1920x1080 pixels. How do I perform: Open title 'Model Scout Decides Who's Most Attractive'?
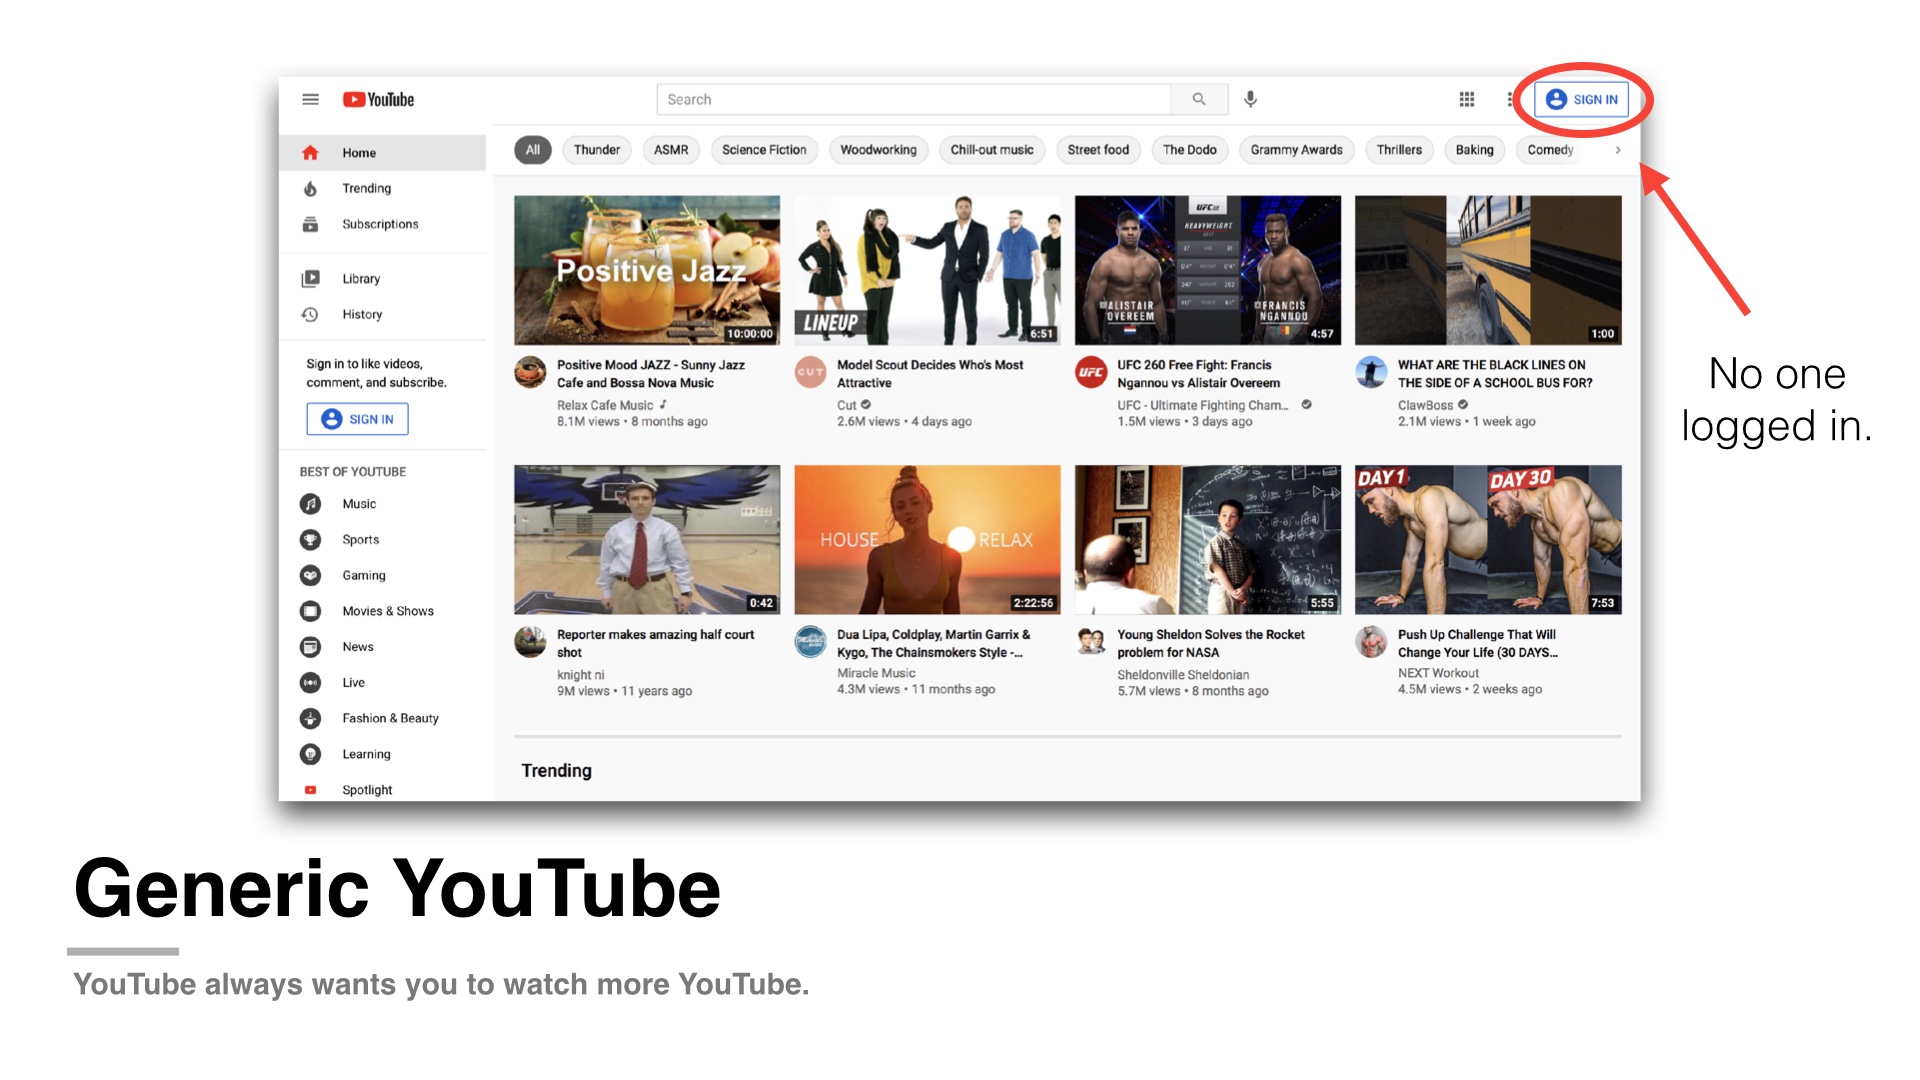(930, 374)
